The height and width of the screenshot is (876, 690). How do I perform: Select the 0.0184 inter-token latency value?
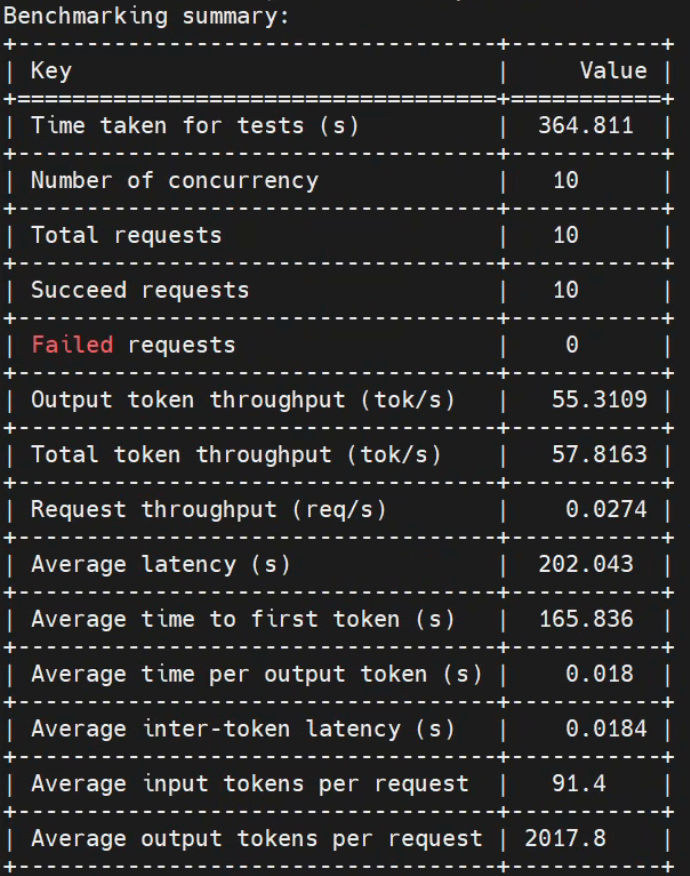pyautogui.click(x=606, y=729)
